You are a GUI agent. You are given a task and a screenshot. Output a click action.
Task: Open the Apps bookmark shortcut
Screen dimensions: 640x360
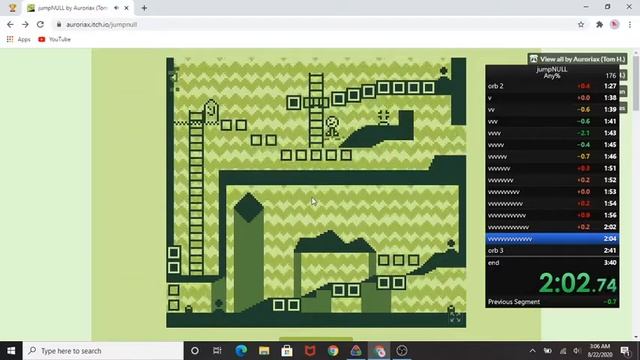point(18,40)
